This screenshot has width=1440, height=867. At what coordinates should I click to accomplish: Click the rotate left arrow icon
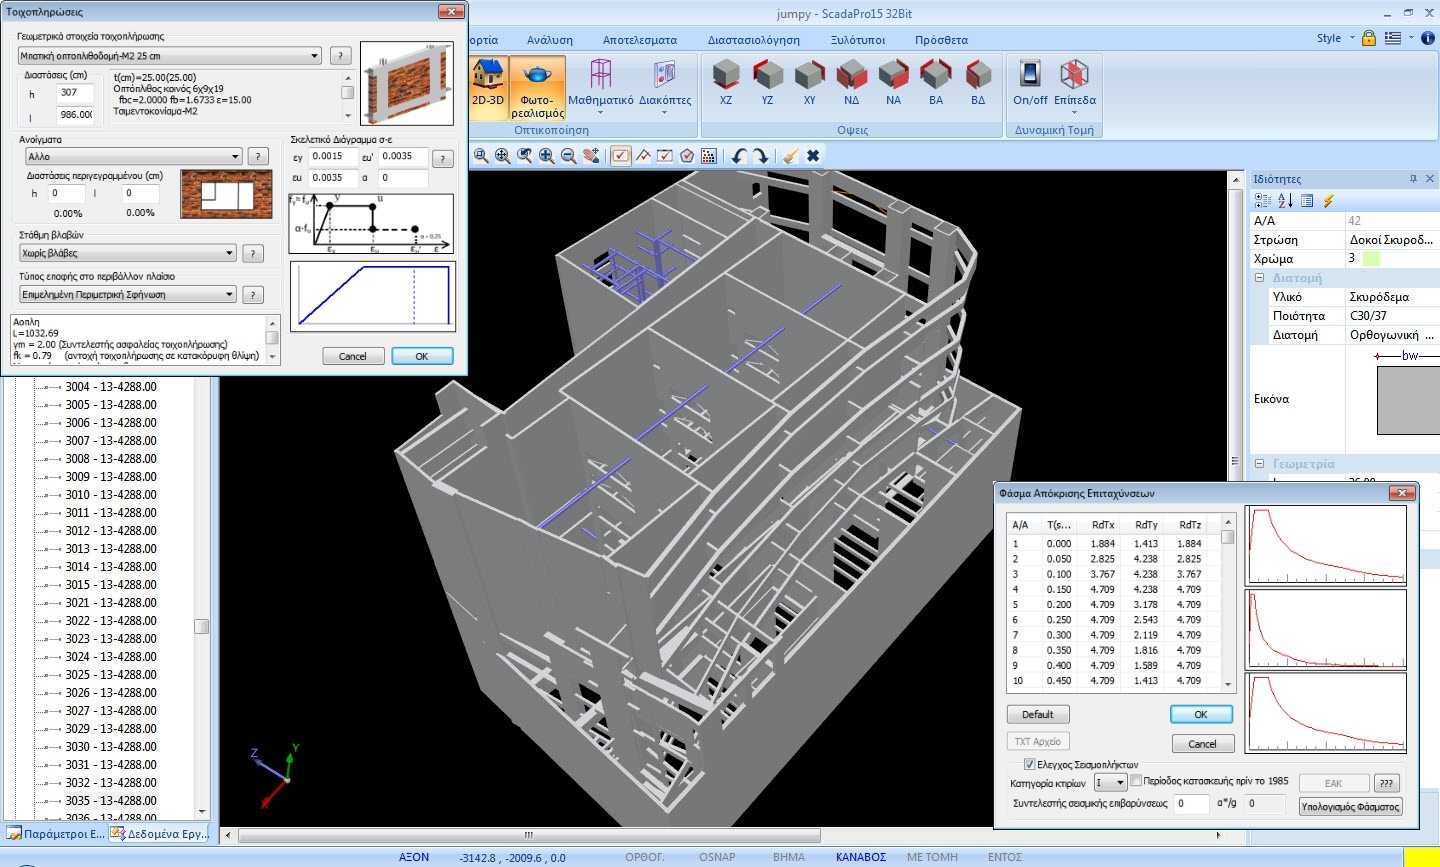point(739,156)
